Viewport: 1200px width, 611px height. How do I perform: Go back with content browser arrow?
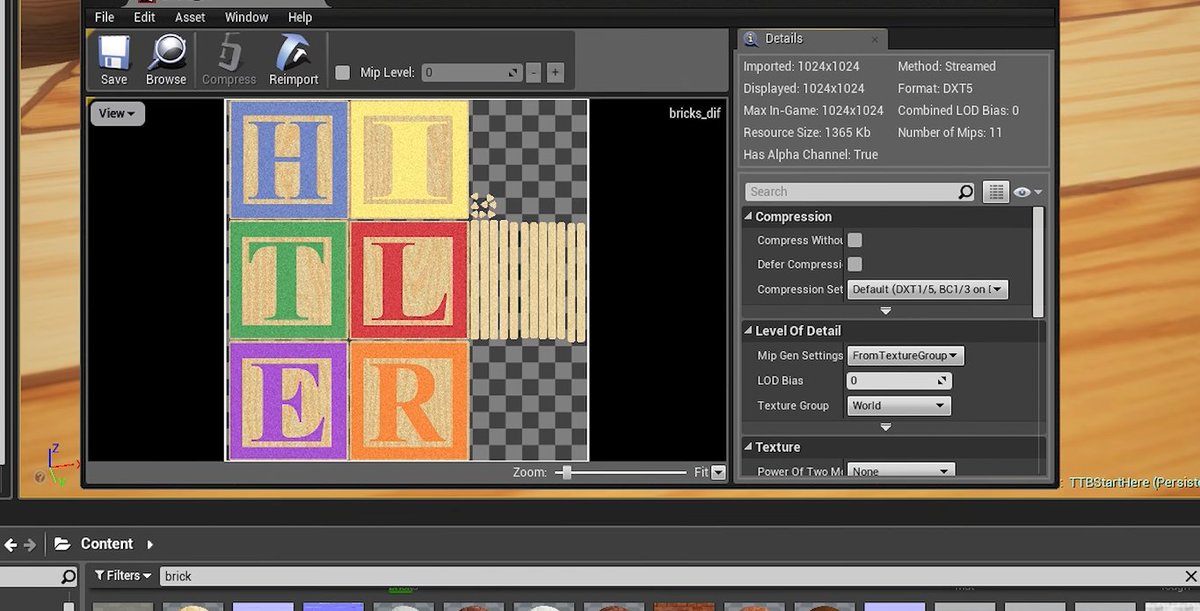click(11, 545)
